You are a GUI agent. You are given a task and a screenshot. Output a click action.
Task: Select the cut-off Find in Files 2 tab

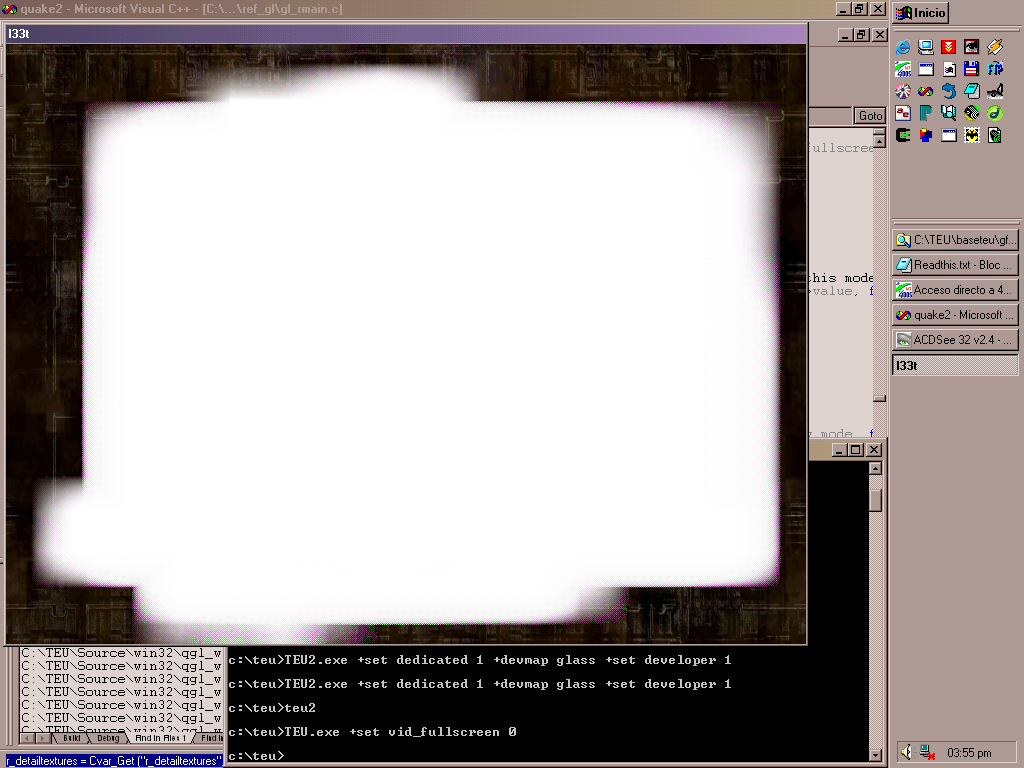tap(210, 739)
